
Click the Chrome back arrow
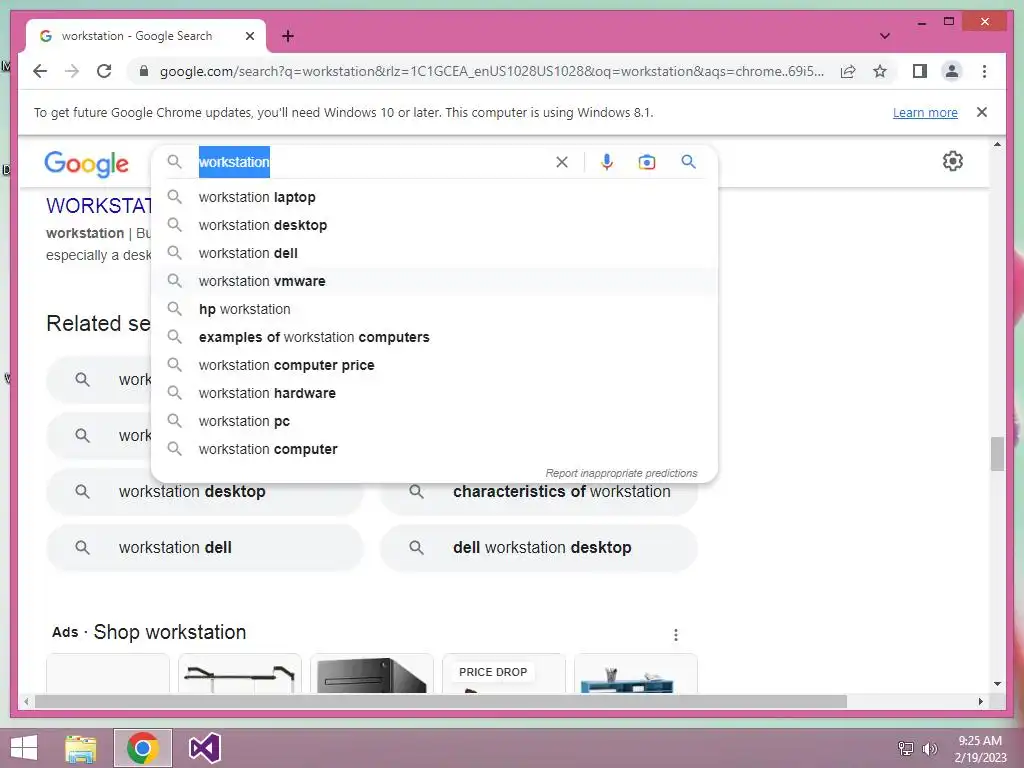pyautogui.click(x=40, y=71)
